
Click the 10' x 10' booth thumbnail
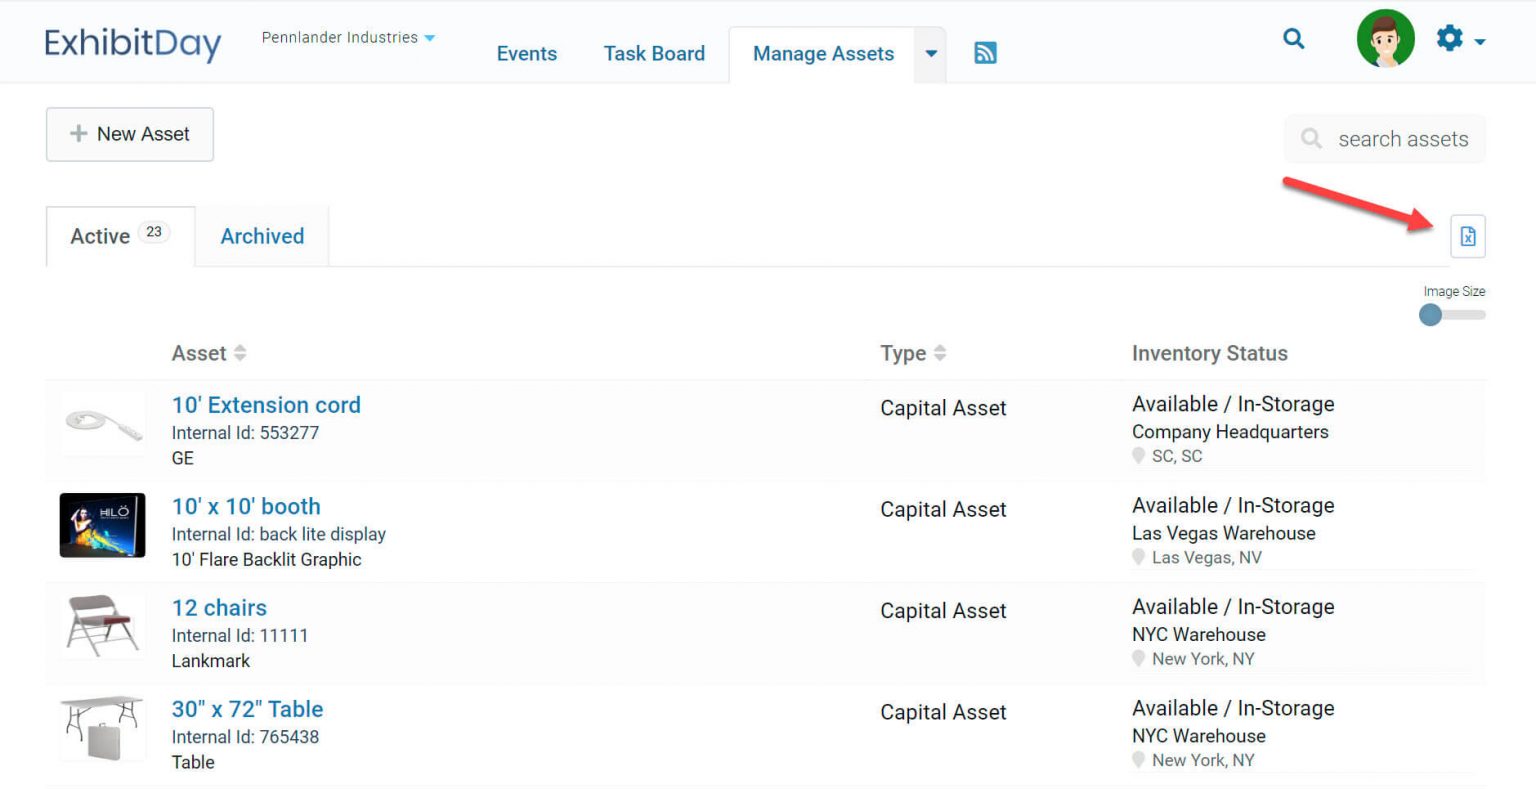pyautogui.click(x=101, y=525)
